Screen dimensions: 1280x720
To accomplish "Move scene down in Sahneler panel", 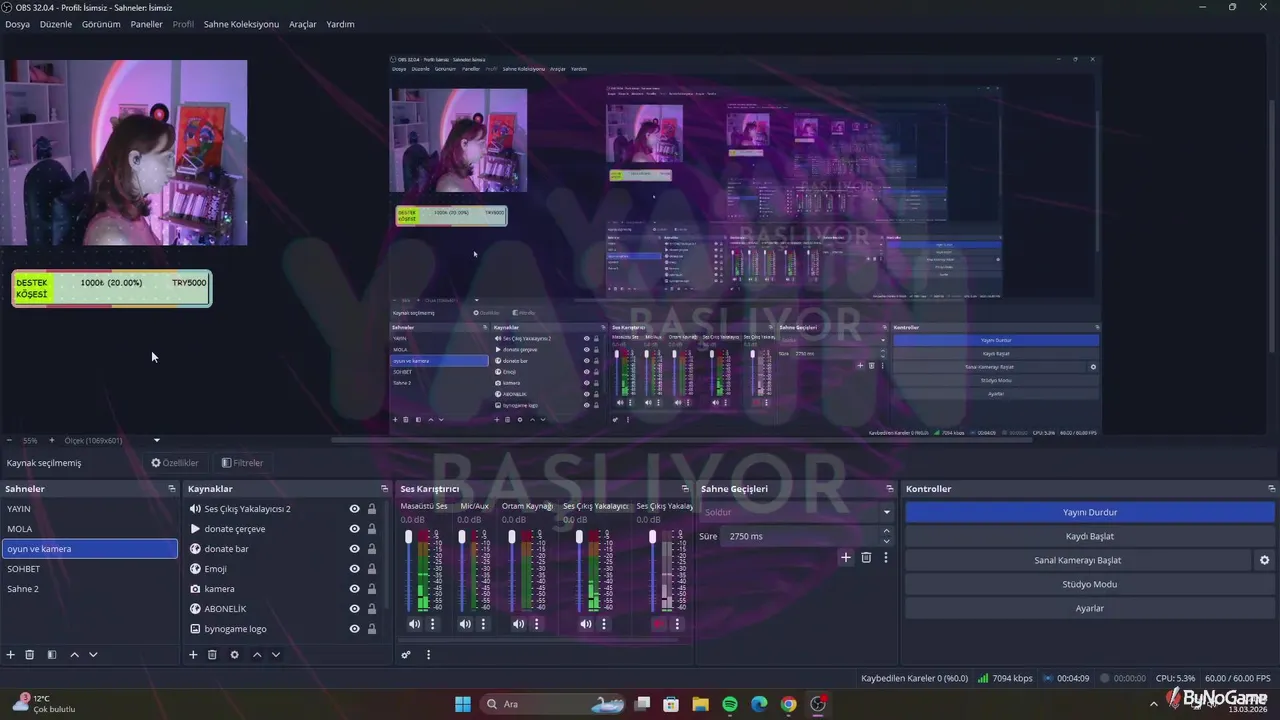I will coord(93,655).
